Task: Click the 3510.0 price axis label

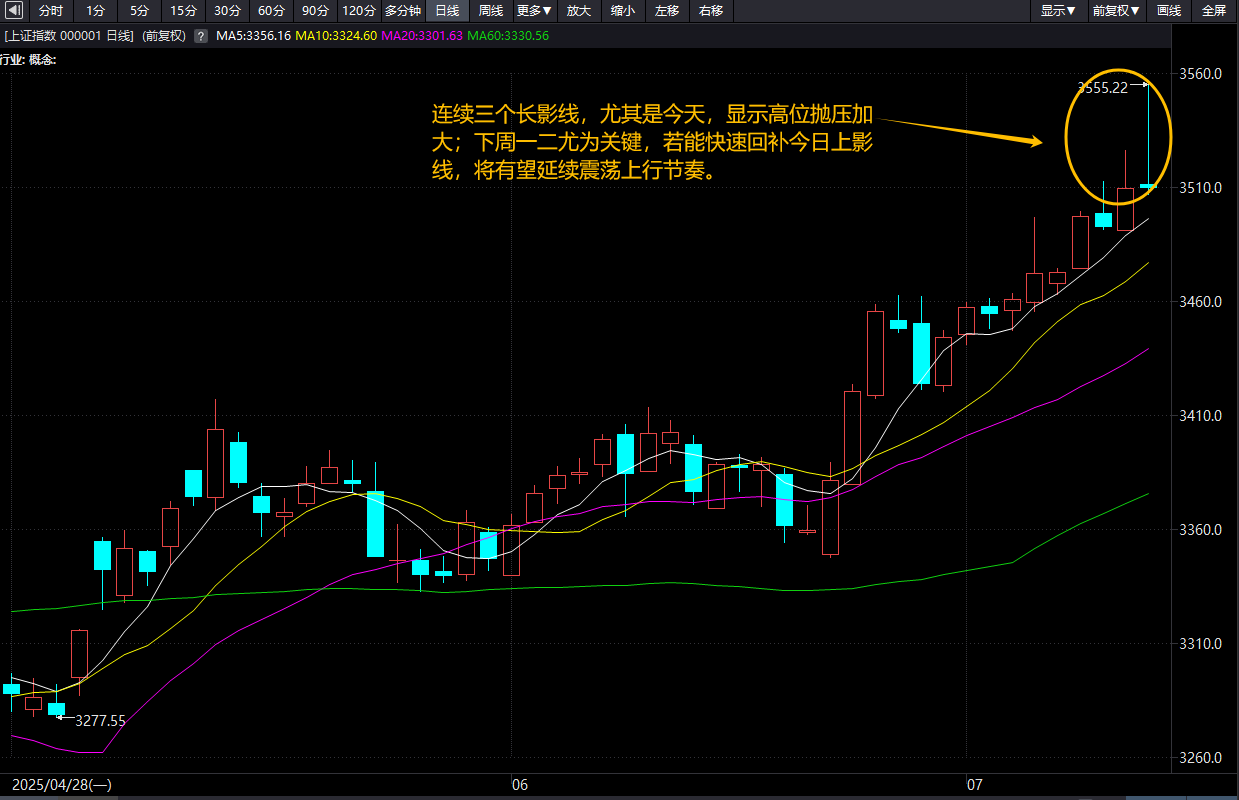Action: coord(1203,188)
